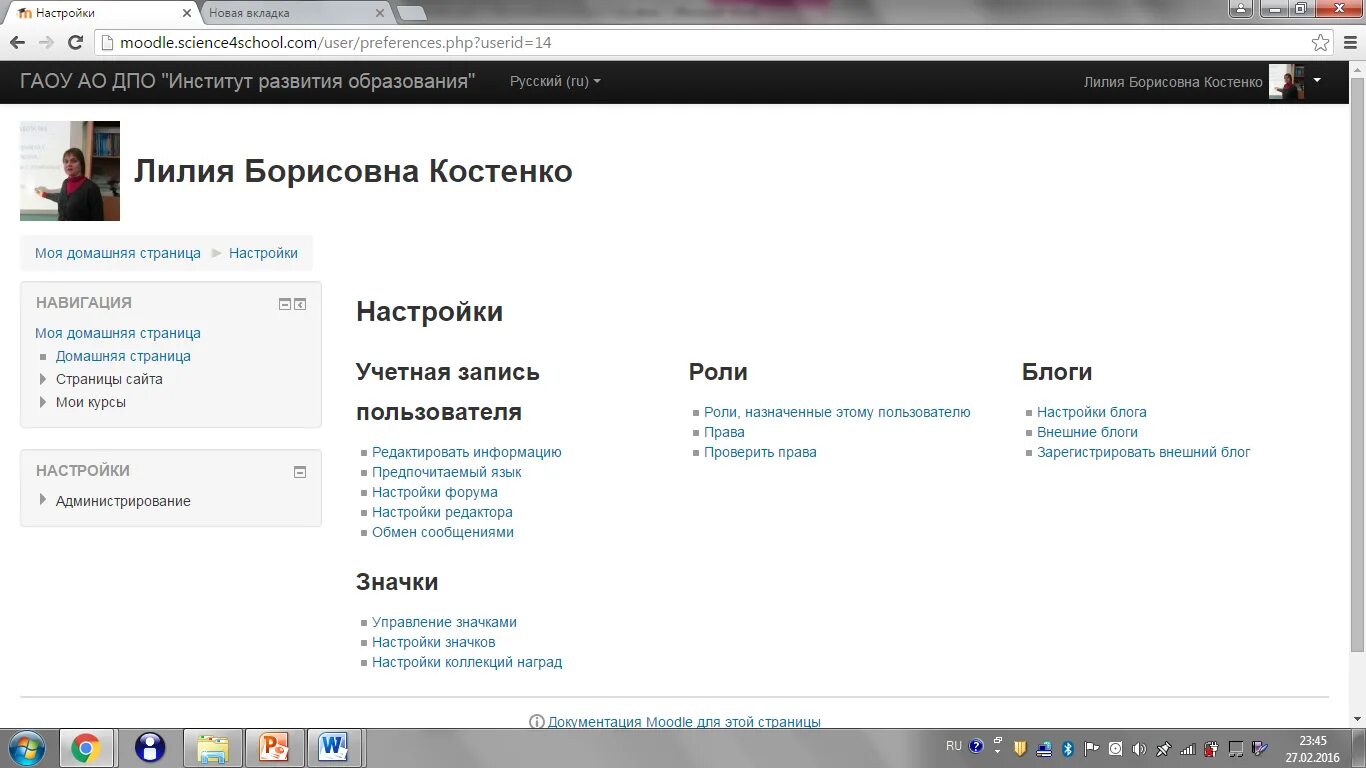Open Внешние блоги link
Screen dimensions: 1366x768
click(1087, 432)
